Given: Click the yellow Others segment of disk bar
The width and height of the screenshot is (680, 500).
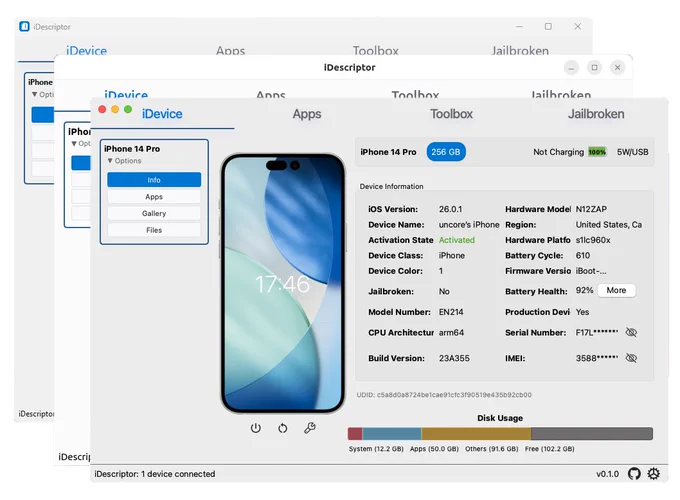Looking at the screenshot, I should coord(476,434).
